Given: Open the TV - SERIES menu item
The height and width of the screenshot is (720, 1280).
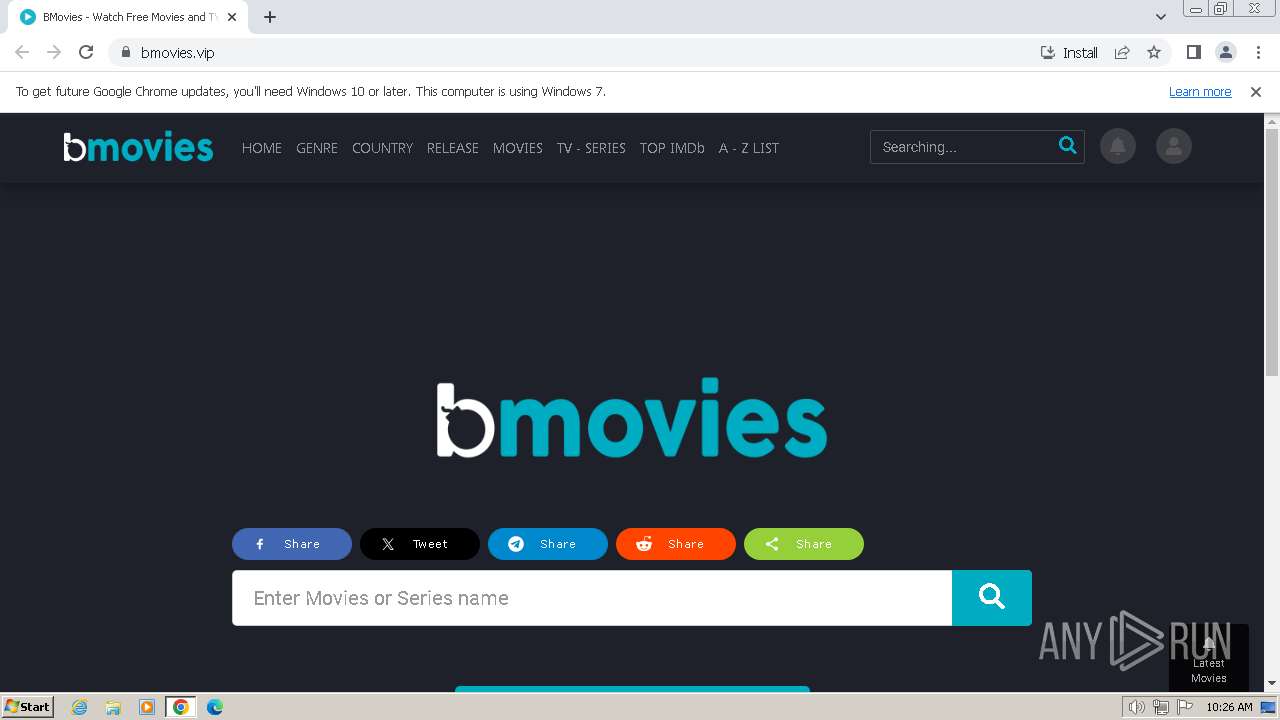Looking at the screenshot, I should [591, 148].
